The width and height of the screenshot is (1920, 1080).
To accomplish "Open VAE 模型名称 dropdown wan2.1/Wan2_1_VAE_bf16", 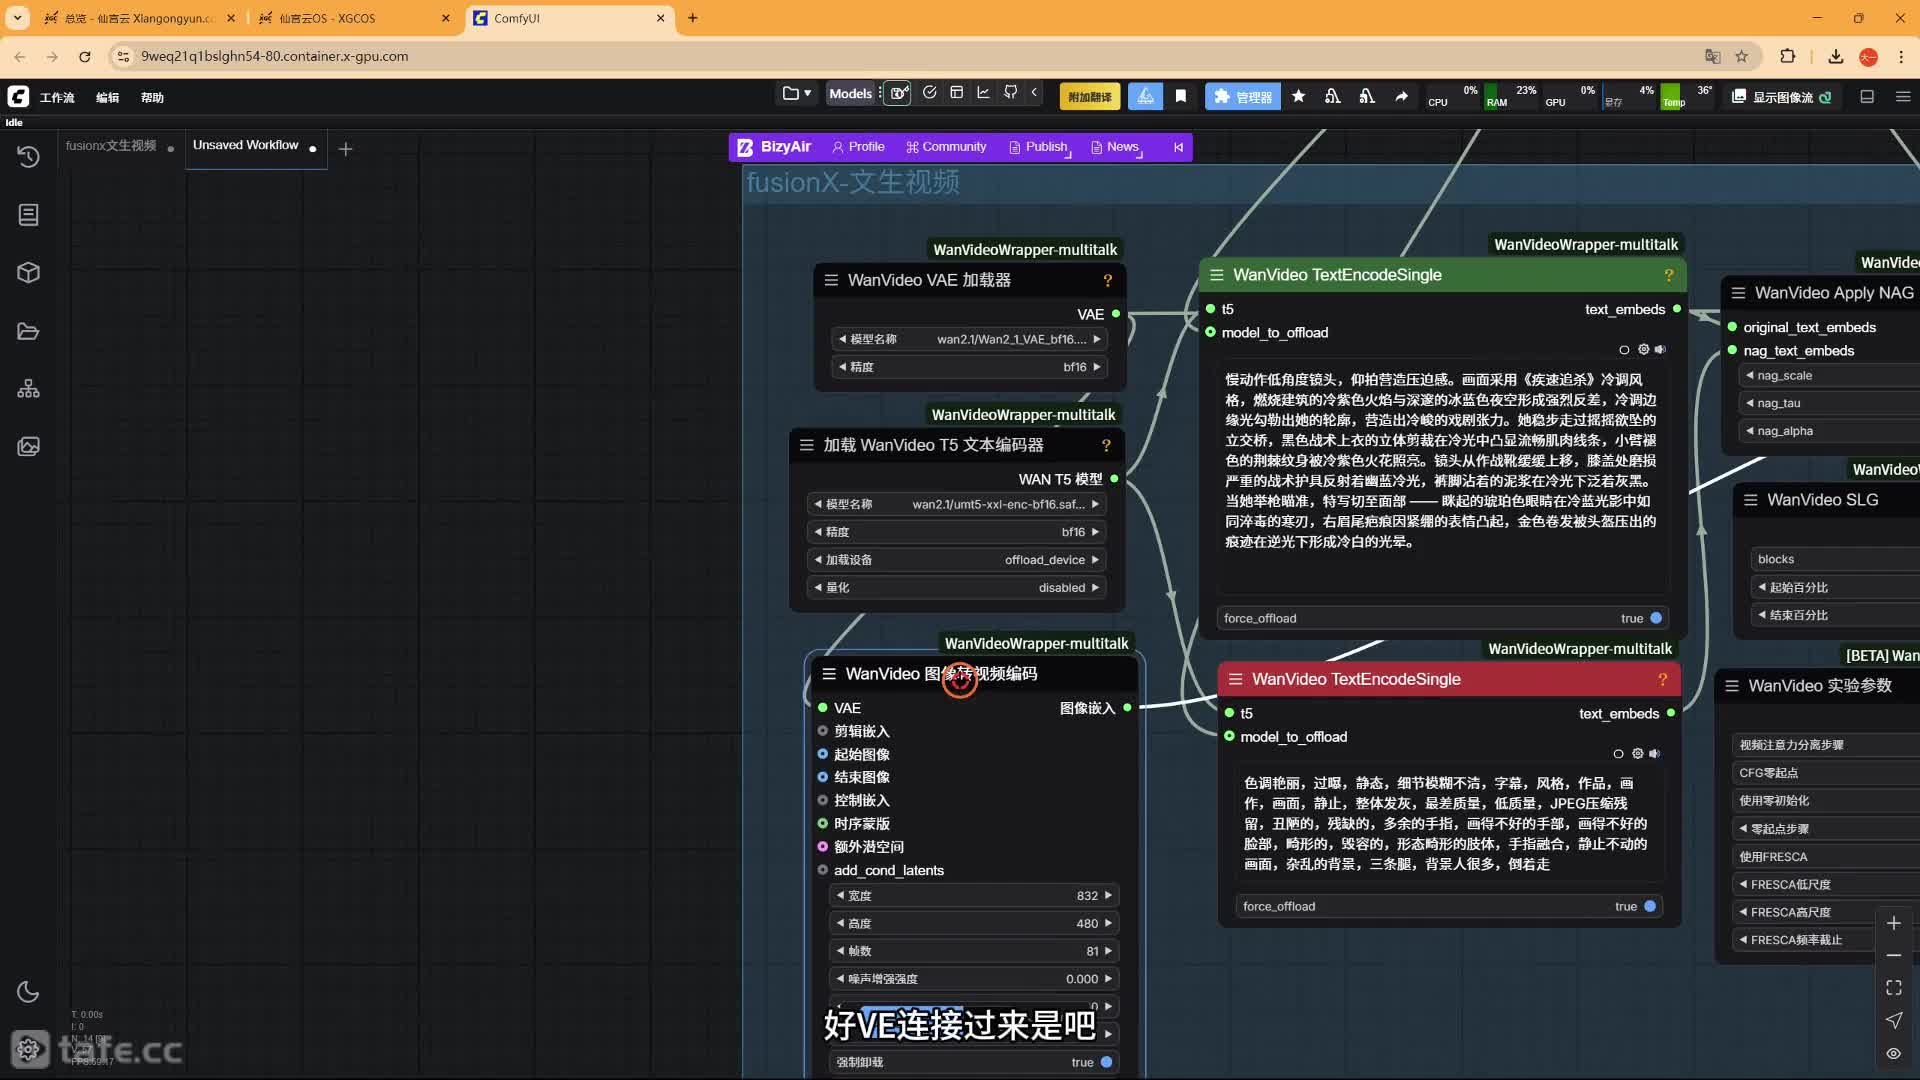I will 969,339.
